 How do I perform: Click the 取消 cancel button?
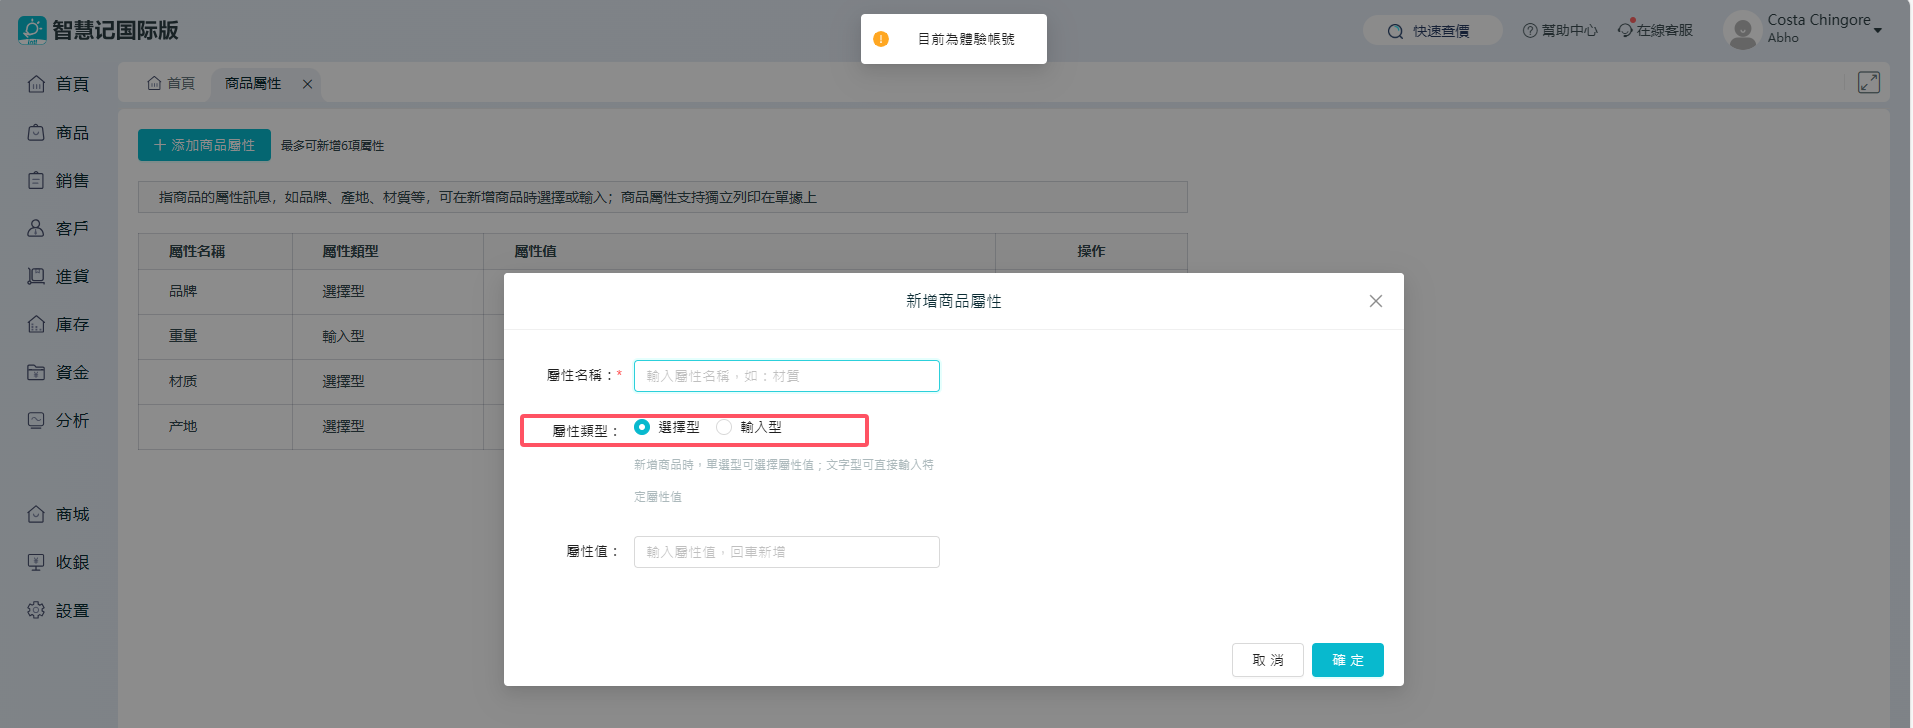[x=1267, y=660]
